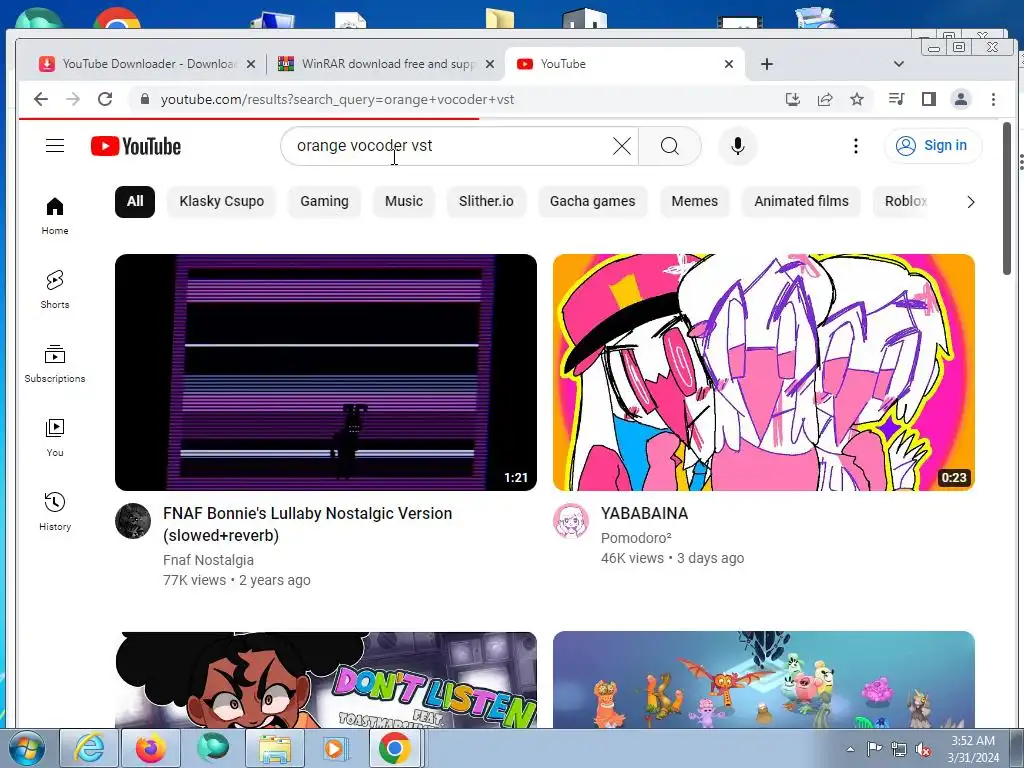Open YouTube settings three-dot menu
Viewport: 1024px width, 768px height.
coord(856,146)
